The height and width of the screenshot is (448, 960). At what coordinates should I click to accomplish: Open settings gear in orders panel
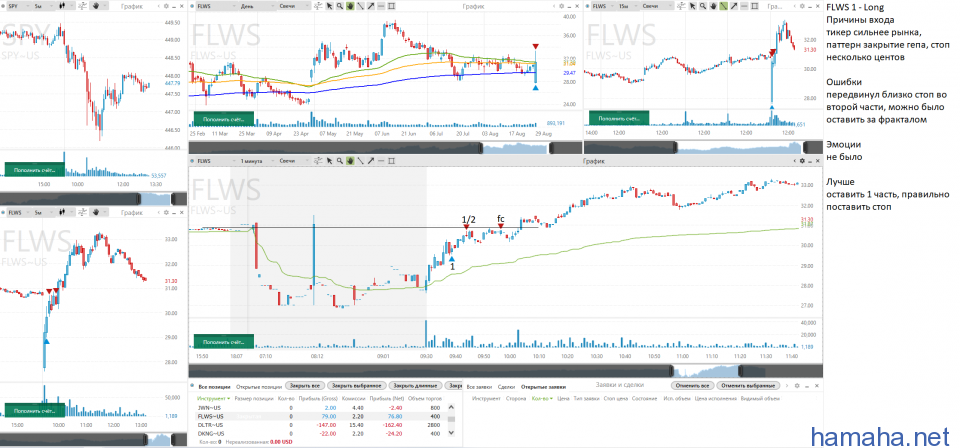point(797,386)
